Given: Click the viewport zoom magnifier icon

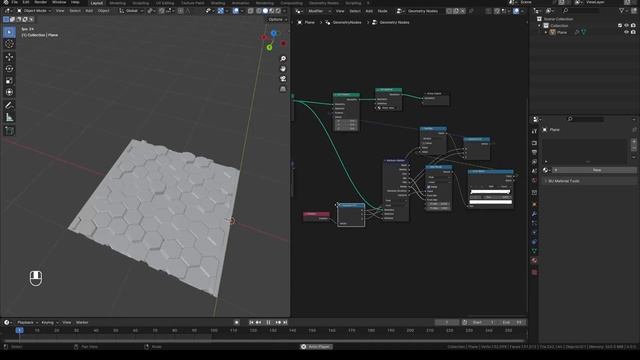Looking at the screenshot, I should [x=283, y=59].
